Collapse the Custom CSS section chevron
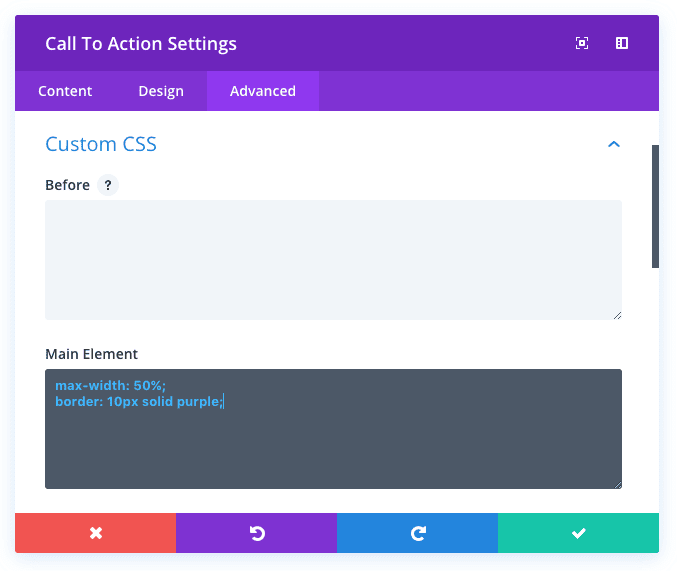 (614, 145)
